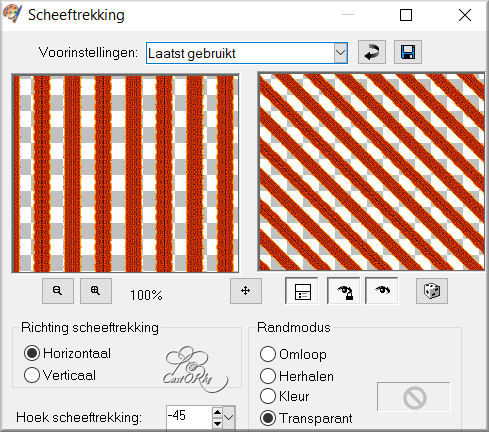Zoom out the preview with minus magnifier
Image resolution: width=489 pixels, height=432 pixels.
pos(58,291)
